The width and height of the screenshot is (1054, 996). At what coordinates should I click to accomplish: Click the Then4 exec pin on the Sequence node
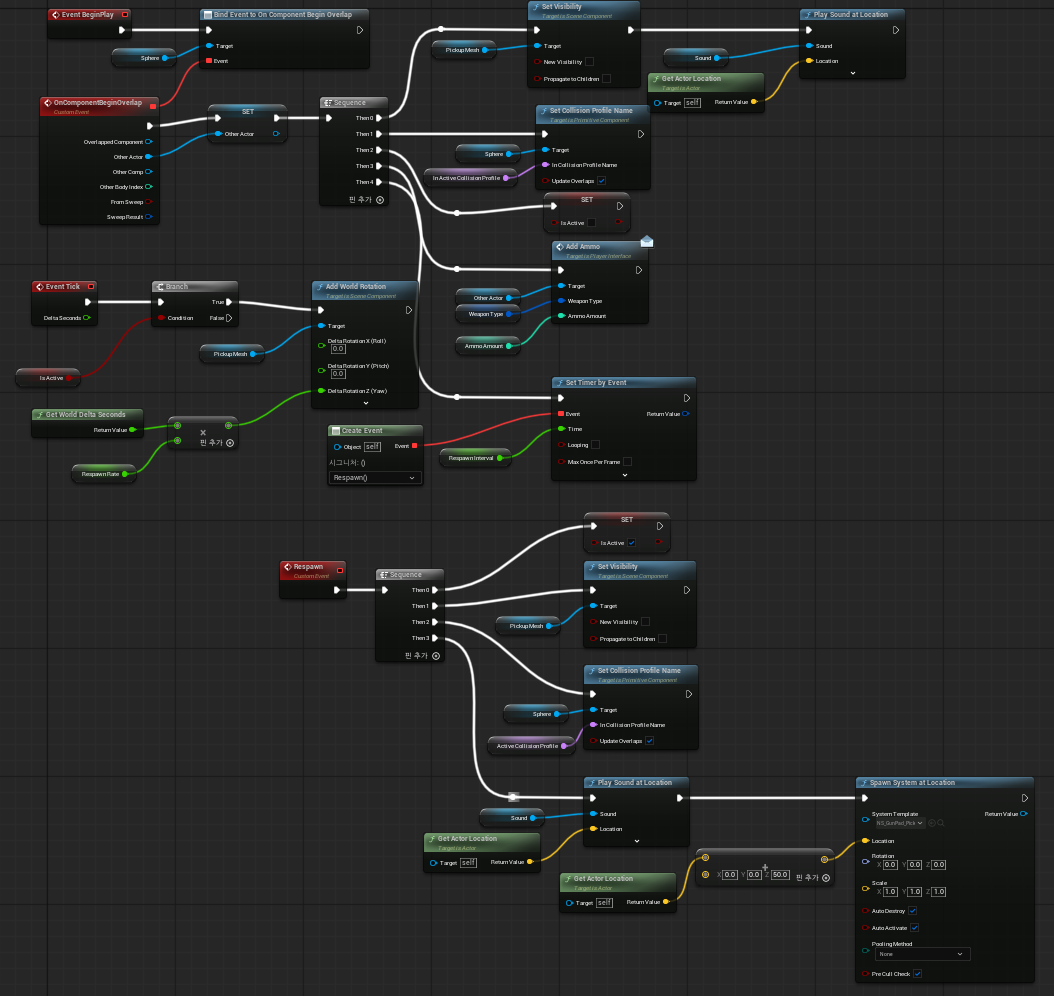[379, 182]
